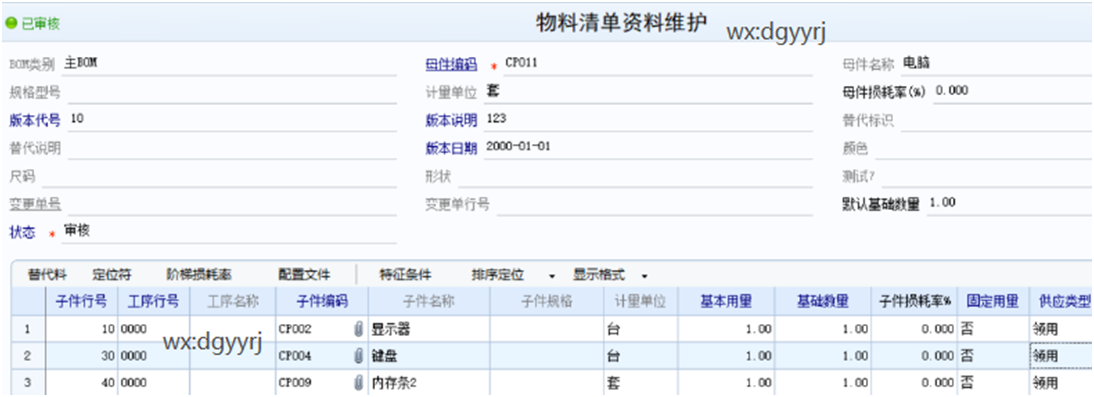1094x397 pixels.
Task: Click the green 已审核 status icon
Action: tap(10, 23)
